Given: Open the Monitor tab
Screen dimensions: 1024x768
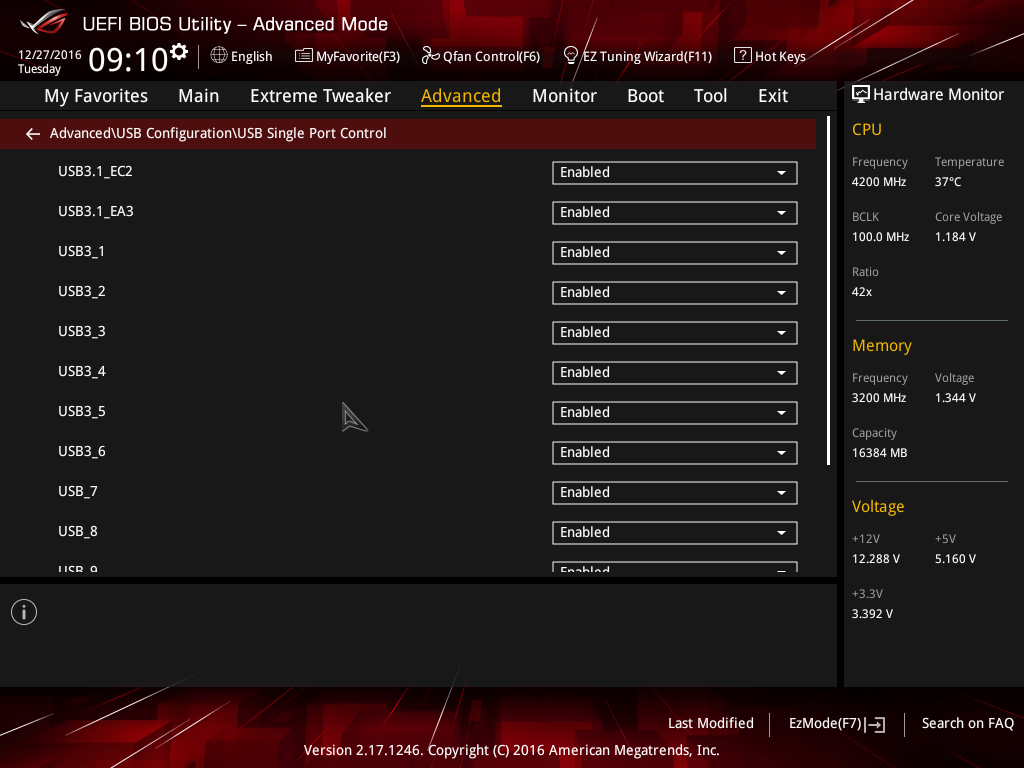Looking at the screenshot, I should [x=564, y=96].
